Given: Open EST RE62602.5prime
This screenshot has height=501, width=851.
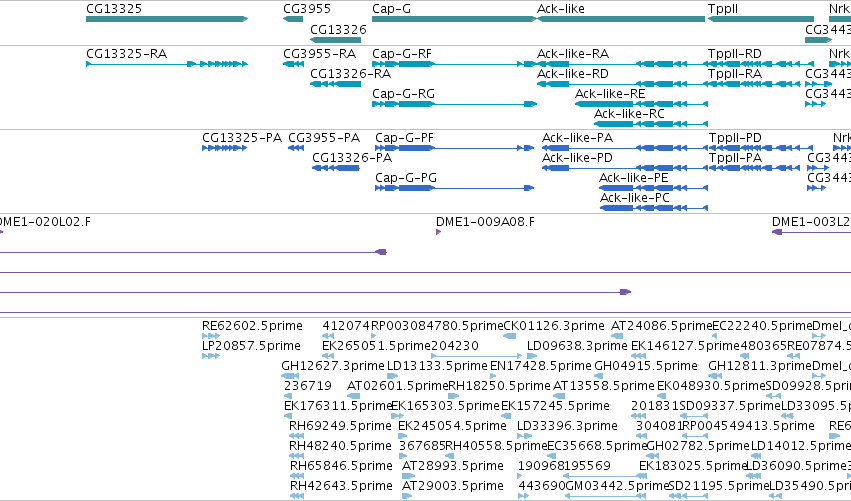Looking at the screenshot, I should [252, 326].
